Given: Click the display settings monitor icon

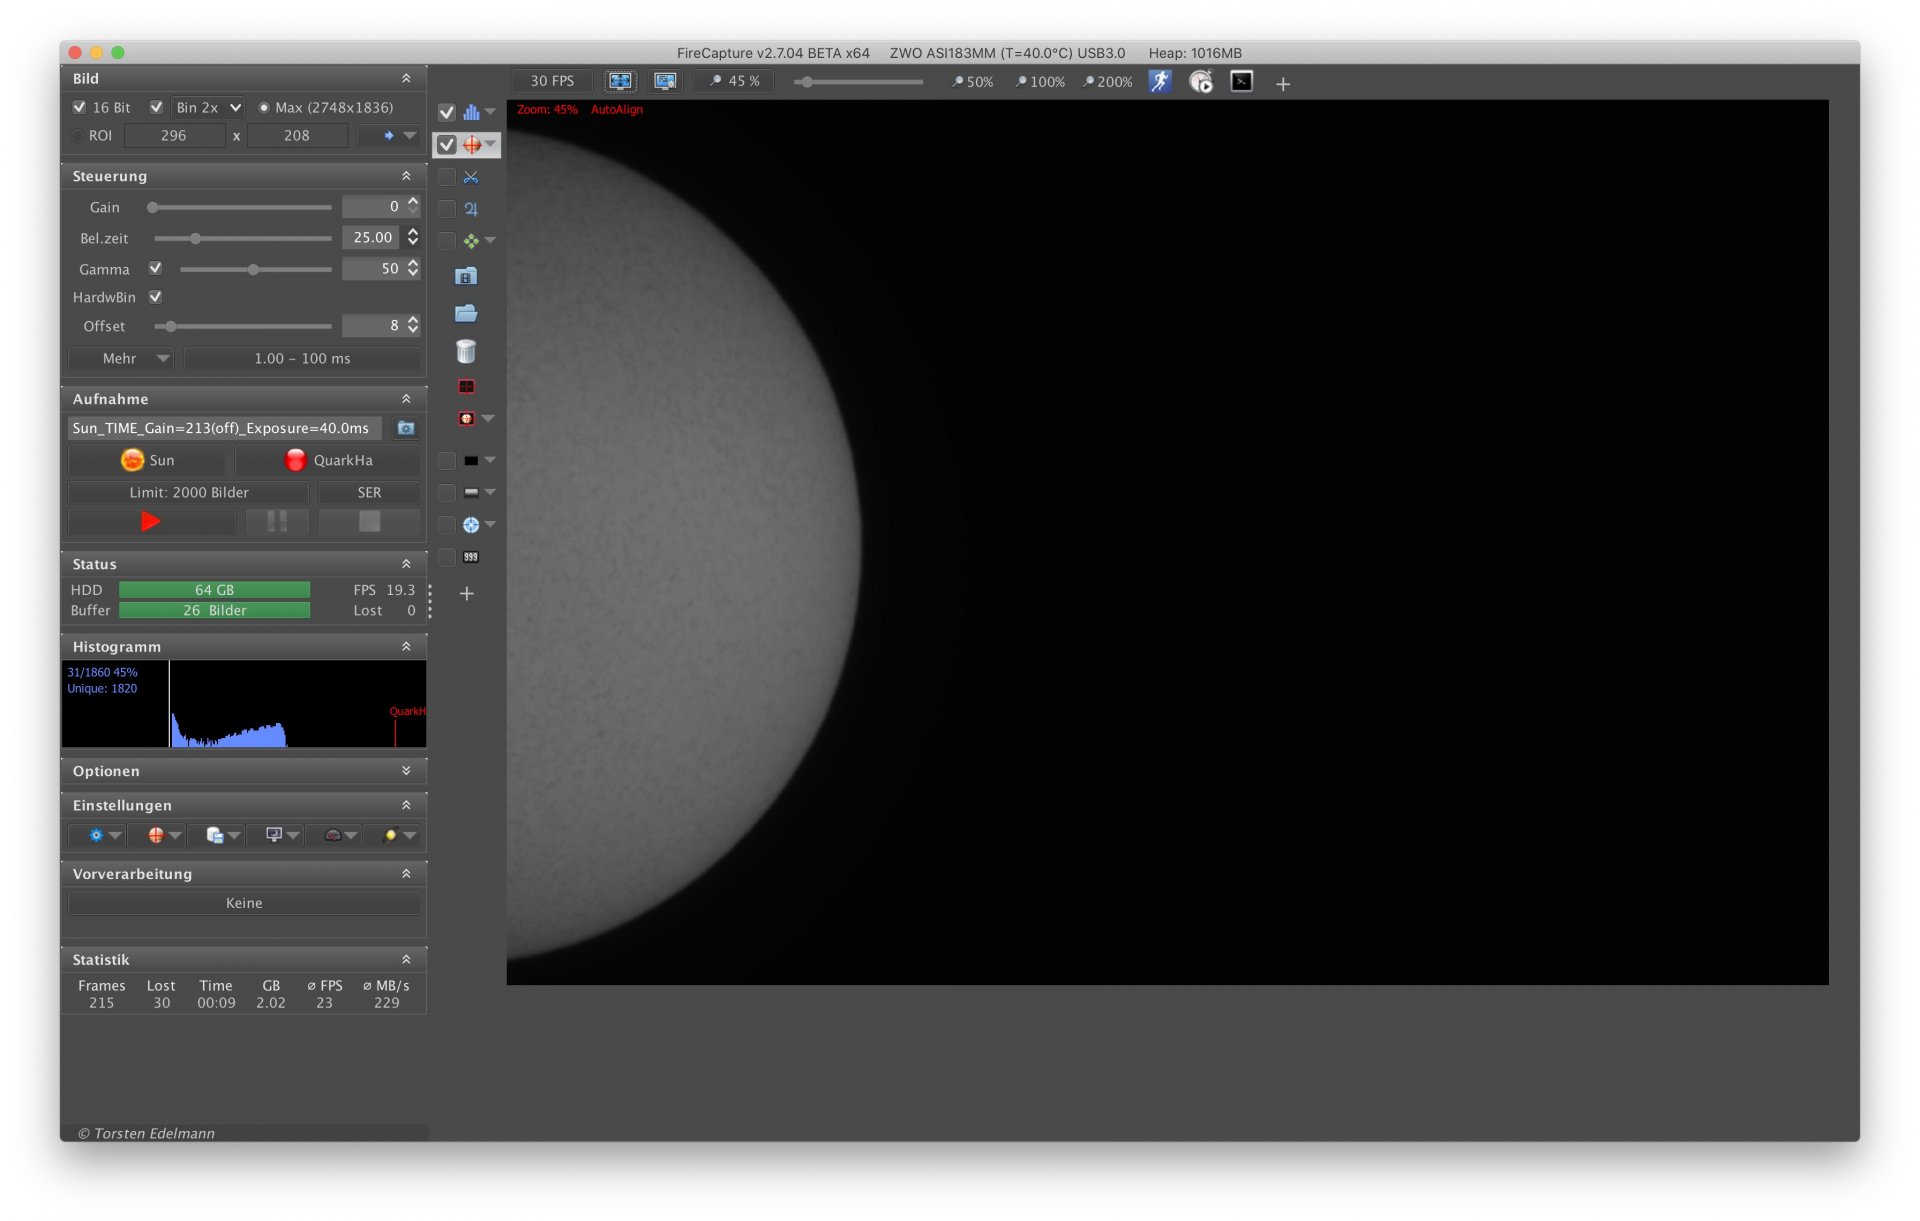Looking at the screenshot, I should [x=665, y=82].
